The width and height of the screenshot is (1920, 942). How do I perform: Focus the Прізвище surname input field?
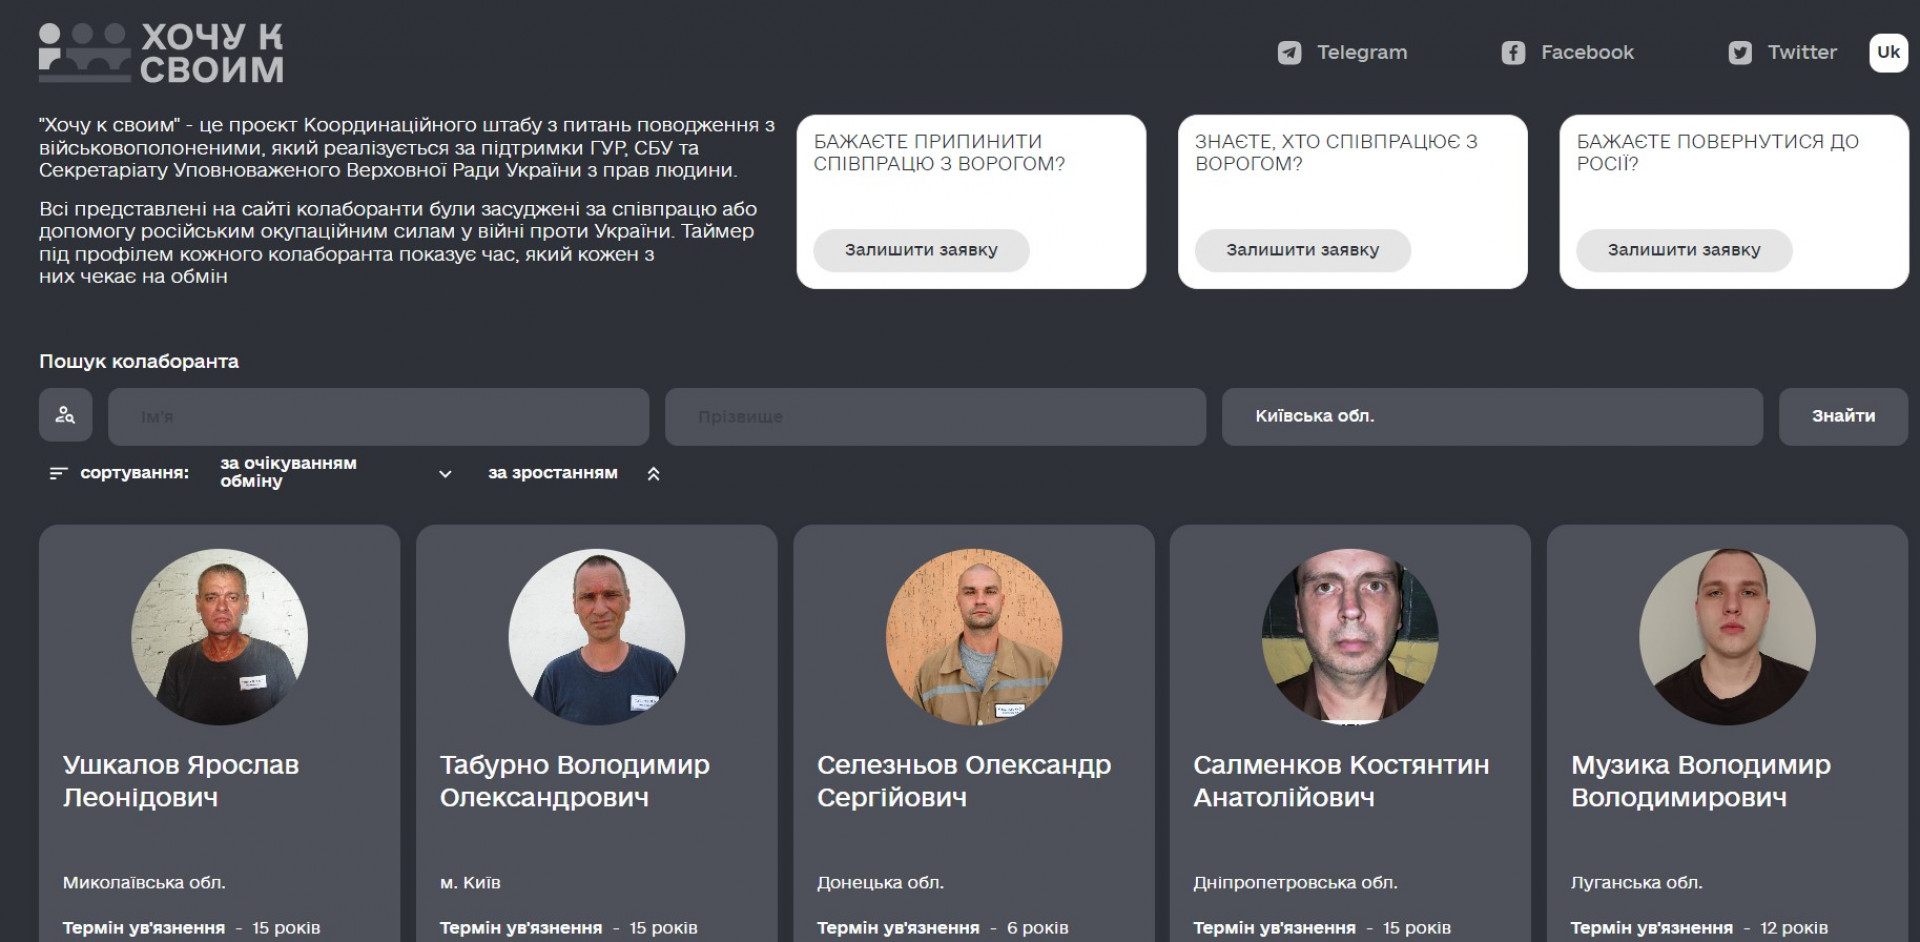pos(935,416)
